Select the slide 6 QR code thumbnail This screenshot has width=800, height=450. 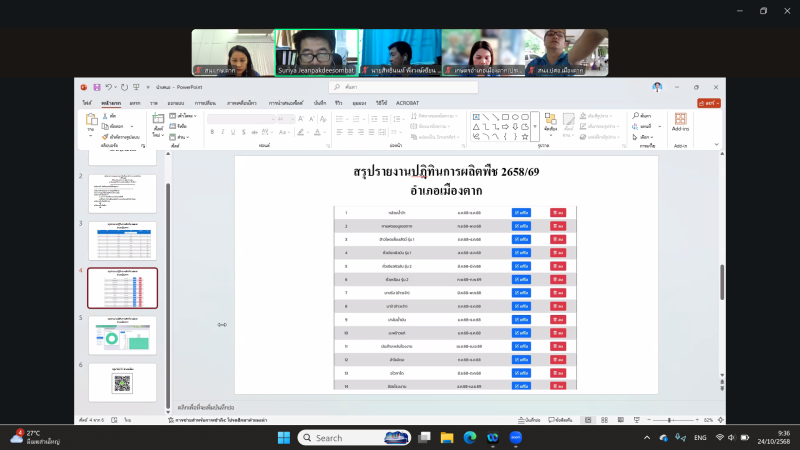122,382
